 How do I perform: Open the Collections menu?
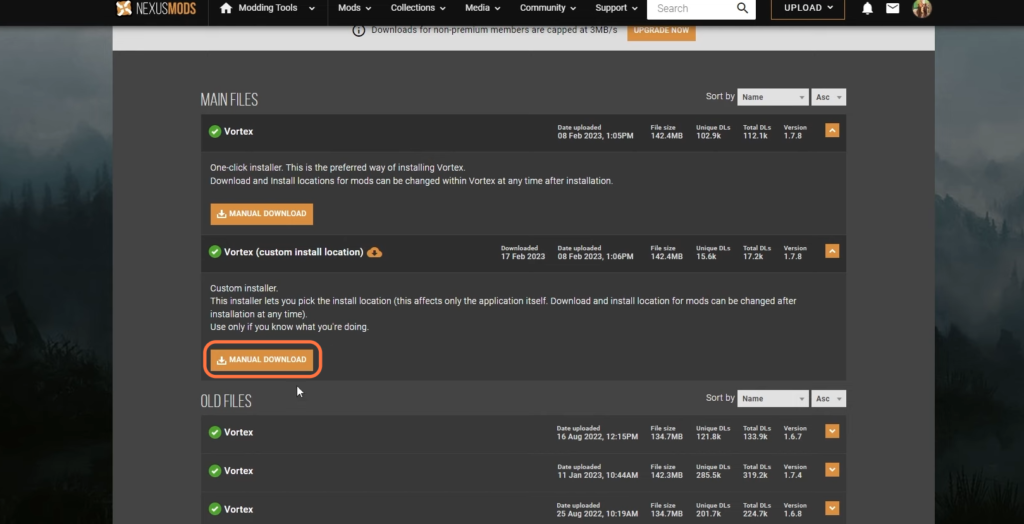pos(419,8)
